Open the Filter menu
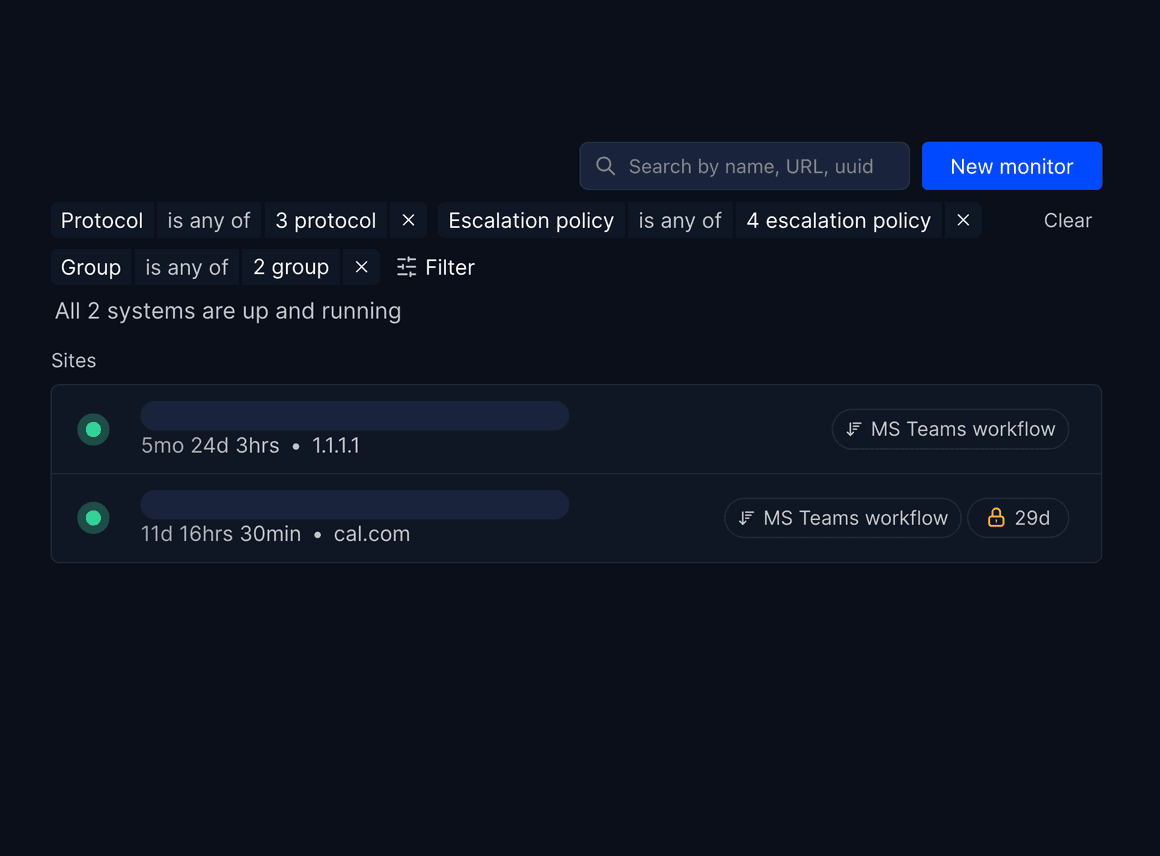 [x=436, y=267]
